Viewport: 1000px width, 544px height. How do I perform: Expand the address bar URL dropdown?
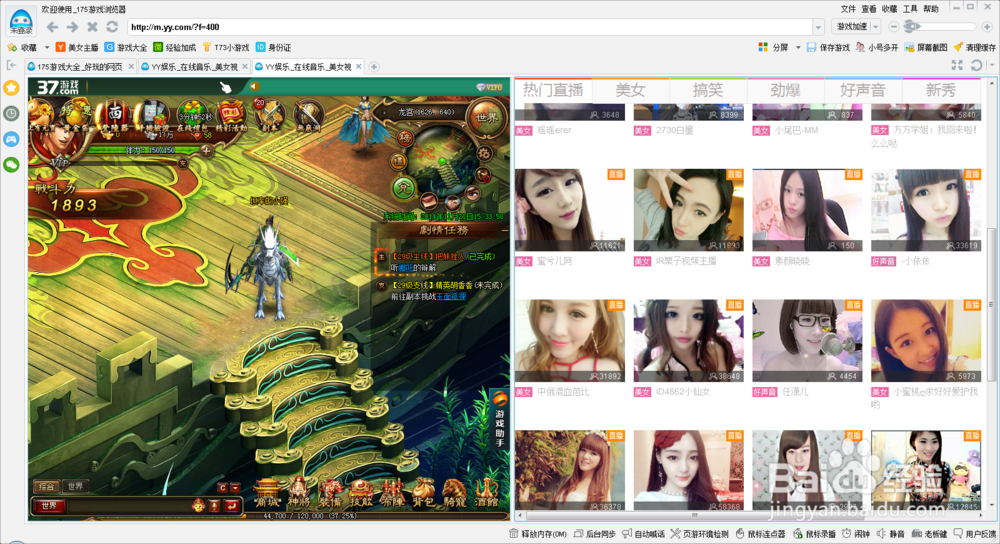818,27
